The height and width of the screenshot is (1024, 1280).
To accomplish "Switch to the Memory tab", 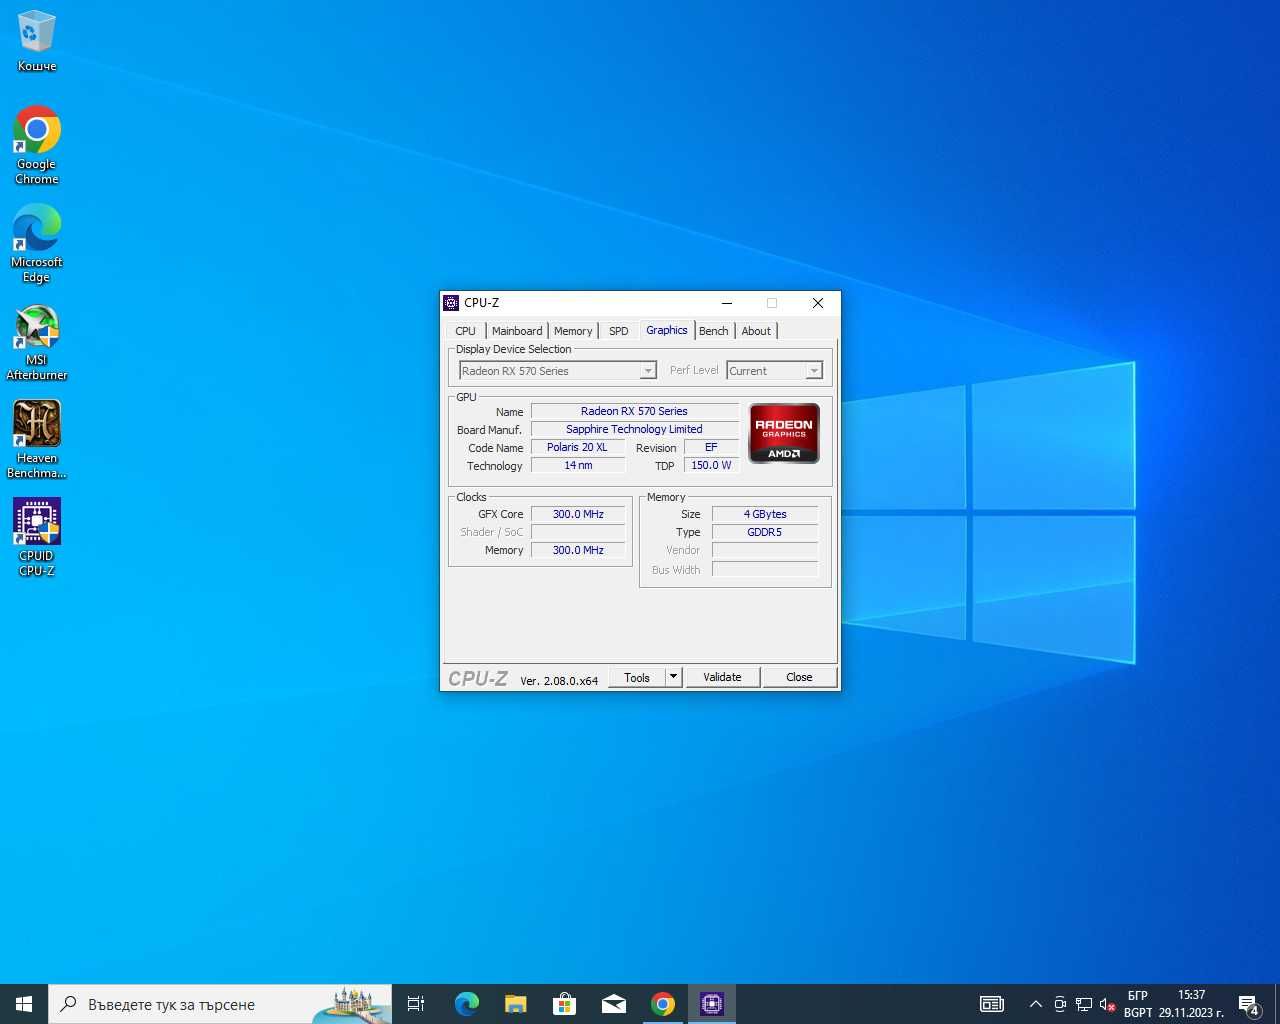I will point(573,331).
